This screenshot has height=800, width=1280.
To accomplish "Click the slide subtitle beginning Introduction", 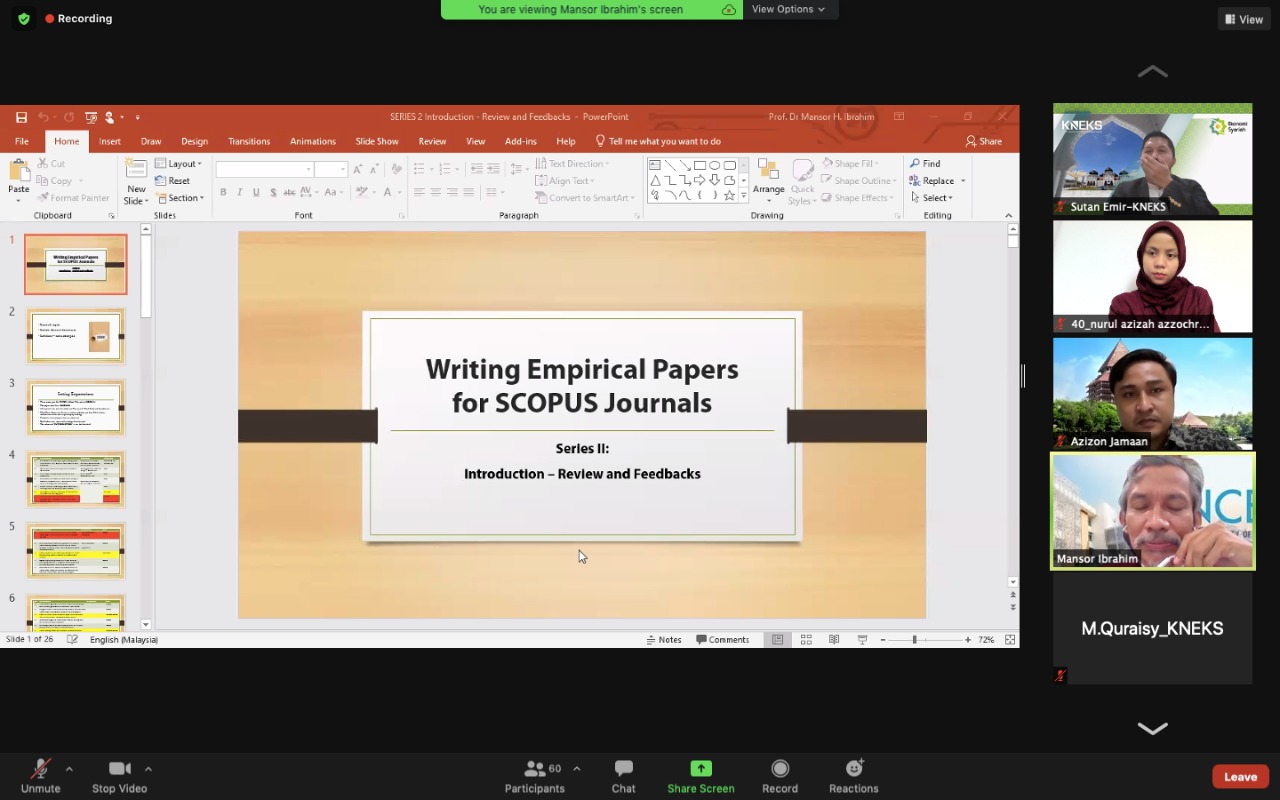I will [x=582, y=474].
